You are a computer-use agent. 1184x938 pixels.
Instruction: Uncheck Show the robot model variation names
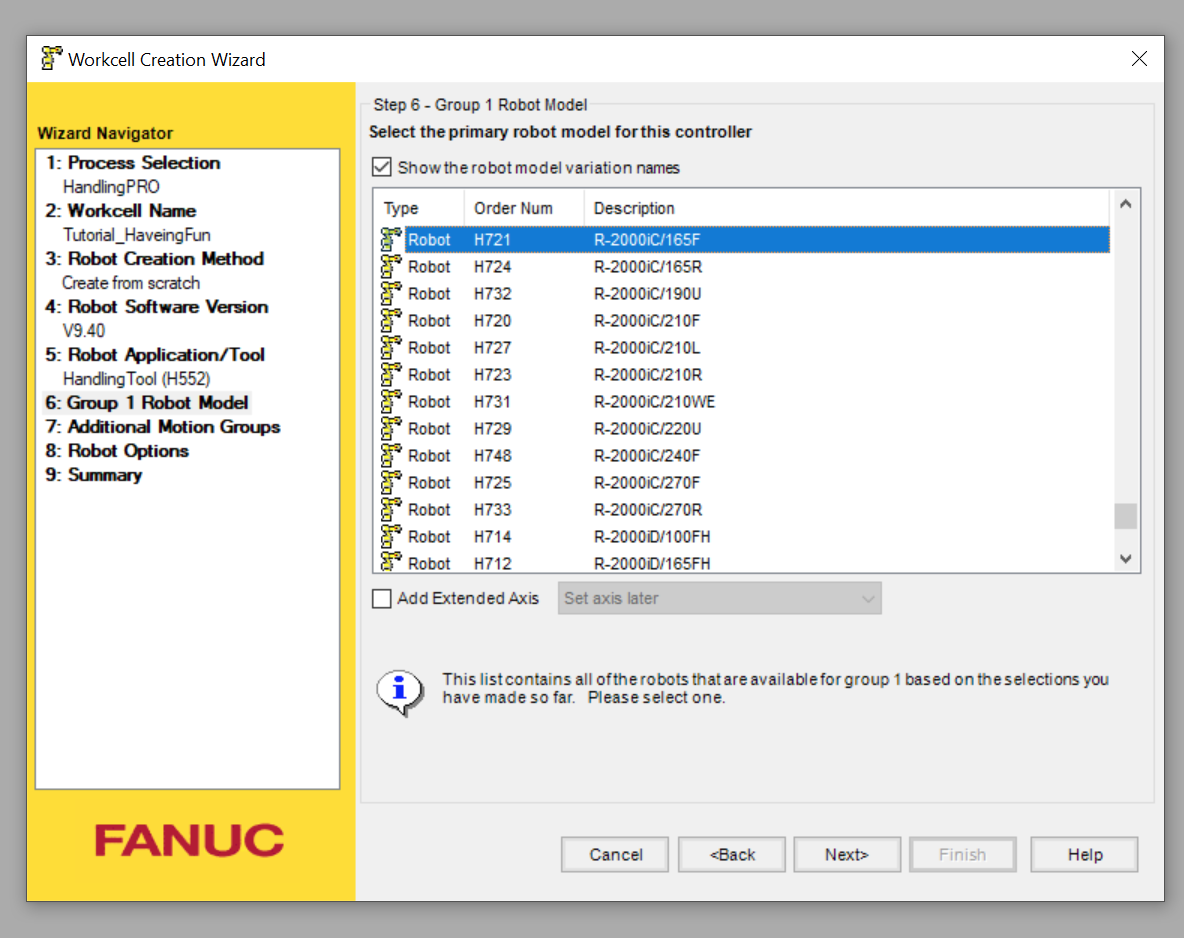[x=382, y=167]
